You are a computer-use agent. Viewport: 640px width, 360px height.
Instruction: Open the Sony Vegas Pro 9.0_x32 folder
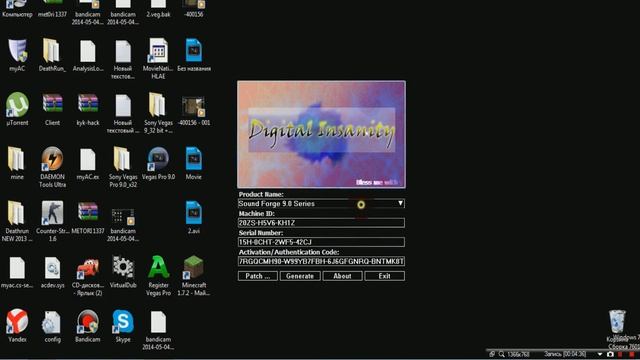pyautogui.click(x=122, y=159)
